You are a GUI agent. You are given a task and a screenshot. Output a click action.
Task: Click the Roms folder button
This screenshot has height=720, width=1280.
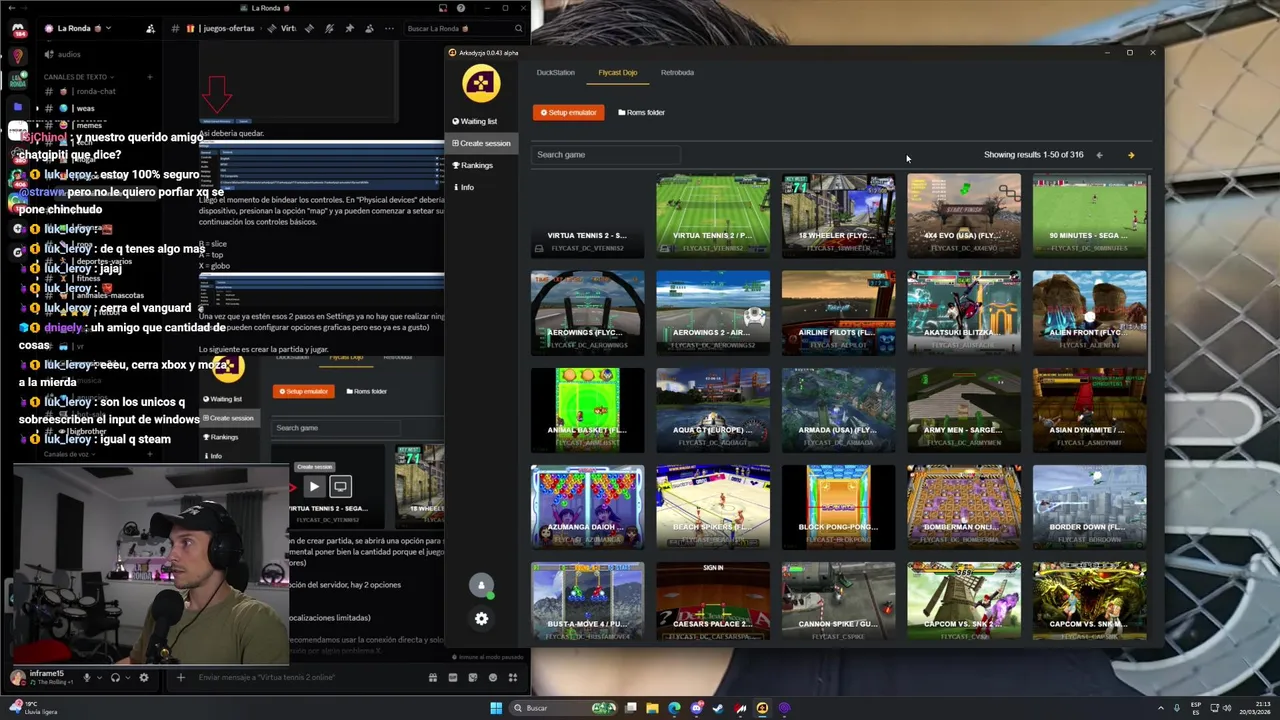[641, 113]
